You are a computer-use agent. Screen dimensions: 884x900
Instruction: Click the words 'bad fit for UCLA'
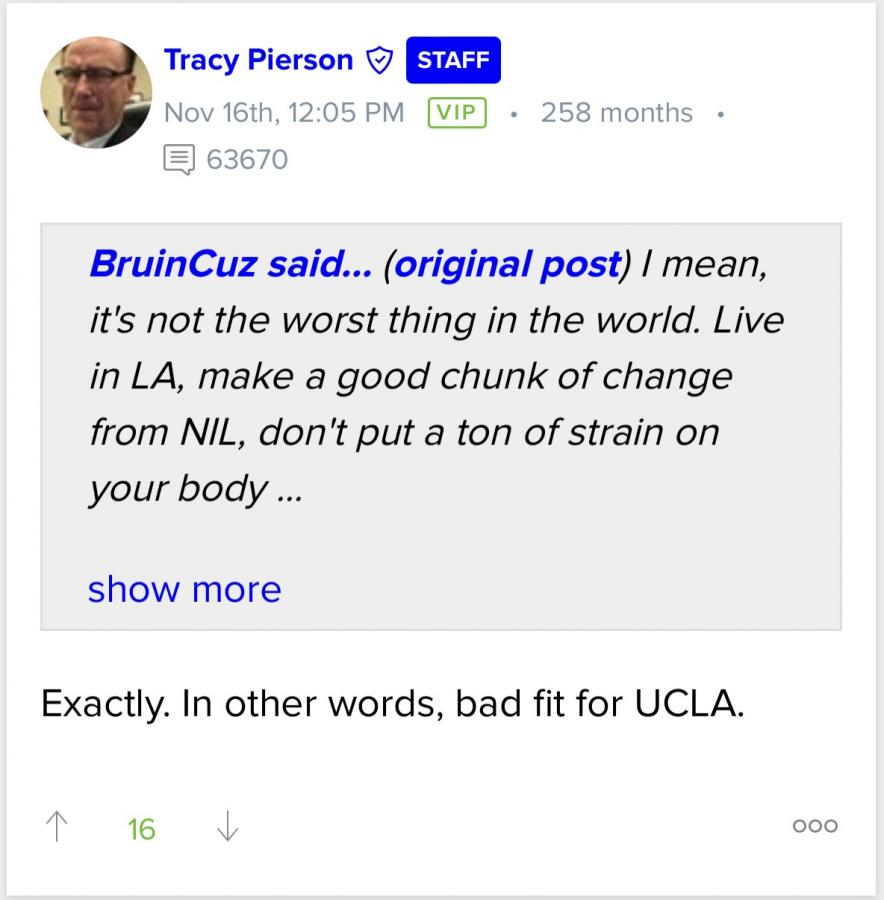click(x=600, y=704)
